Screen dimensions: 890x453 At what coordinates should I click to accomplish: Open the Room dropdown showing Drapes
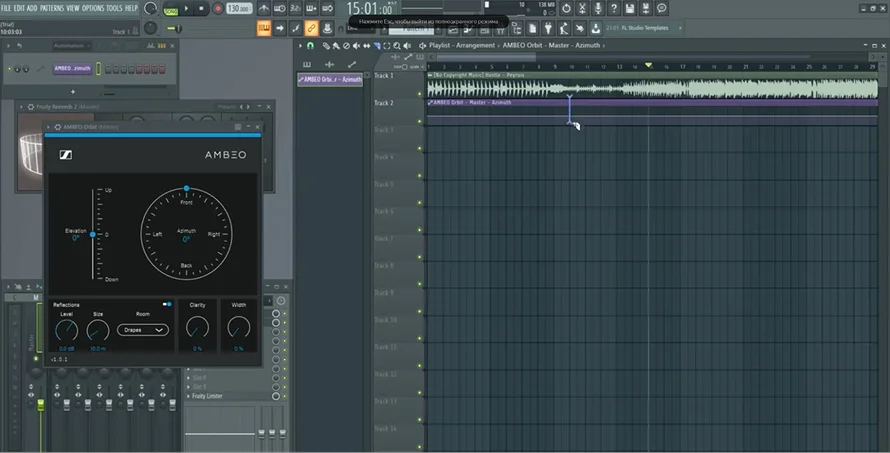point(142,329)
